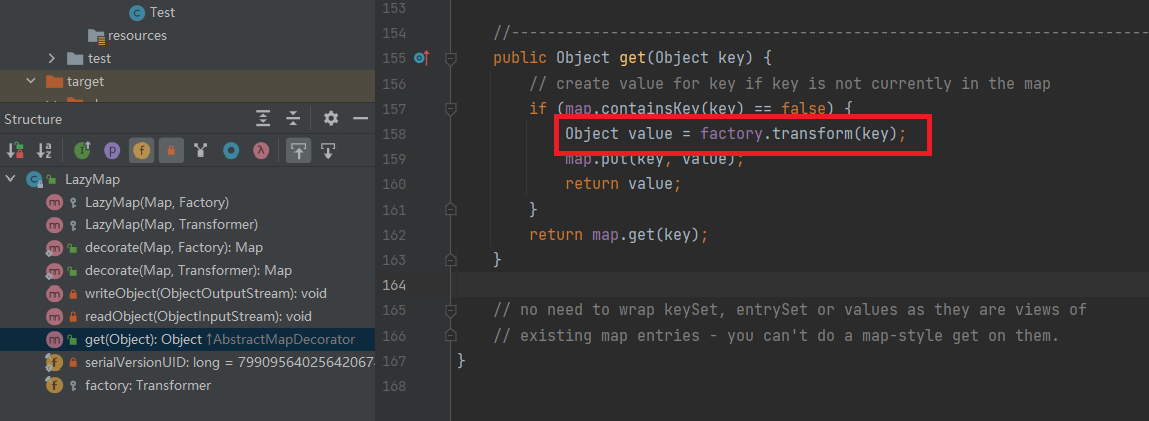Click 'map.put(key, value);' line
Viewport: 1149px width, 421px height.
coord(654,159)
